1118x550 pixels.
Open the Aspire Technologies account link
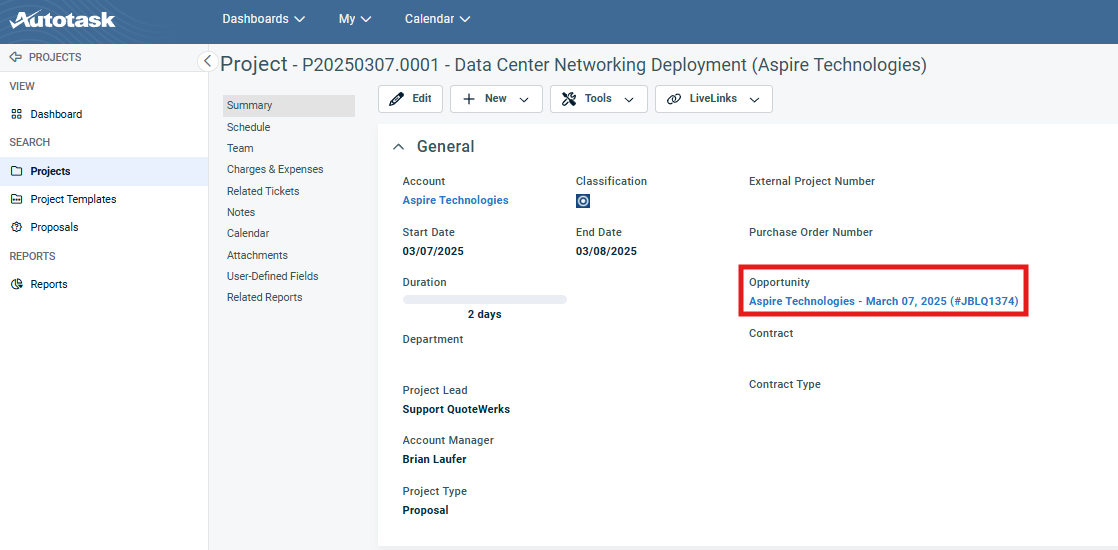pyautogui.click(x=456, y=200)
